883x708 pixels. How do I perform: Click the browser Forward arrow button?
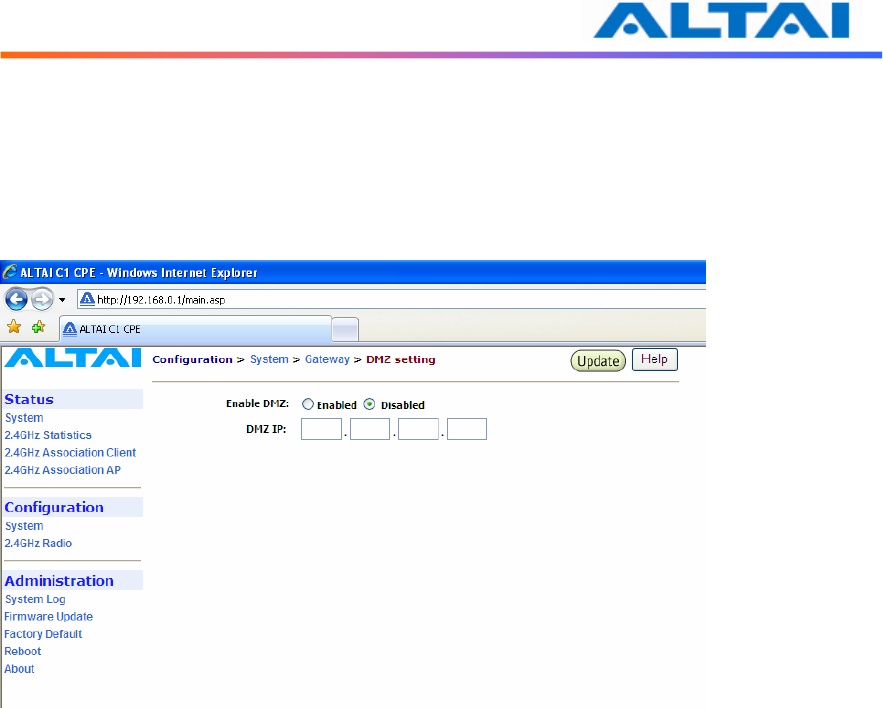point(42,299)
